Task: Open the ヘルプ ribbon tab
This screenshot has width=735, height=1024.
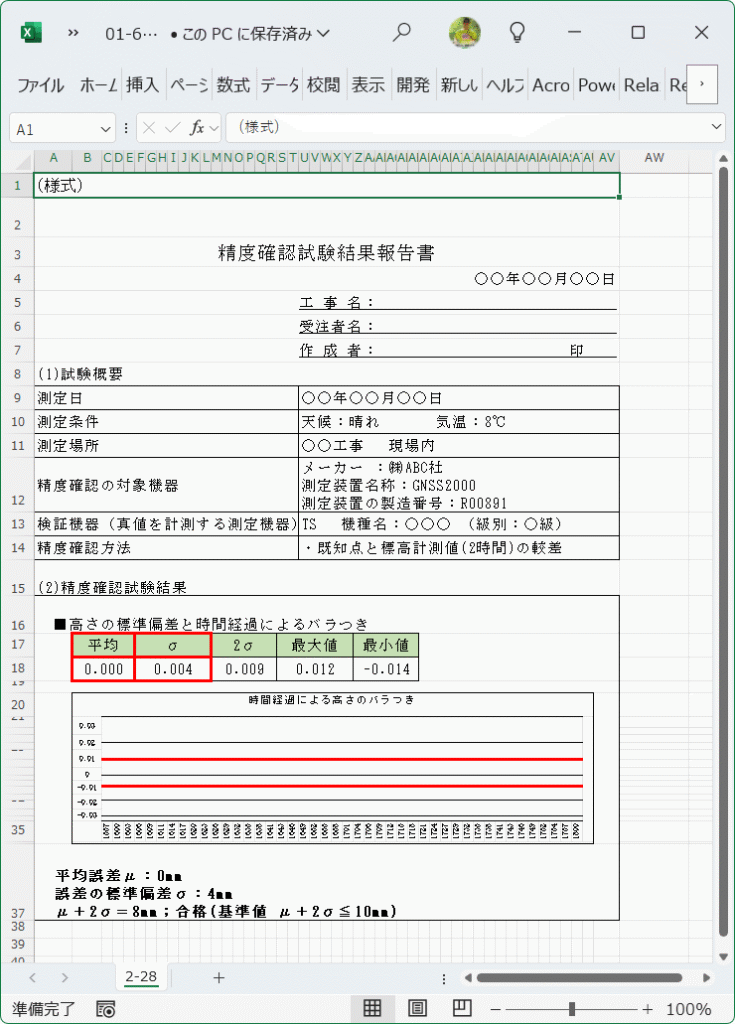Action: (505, 85)
